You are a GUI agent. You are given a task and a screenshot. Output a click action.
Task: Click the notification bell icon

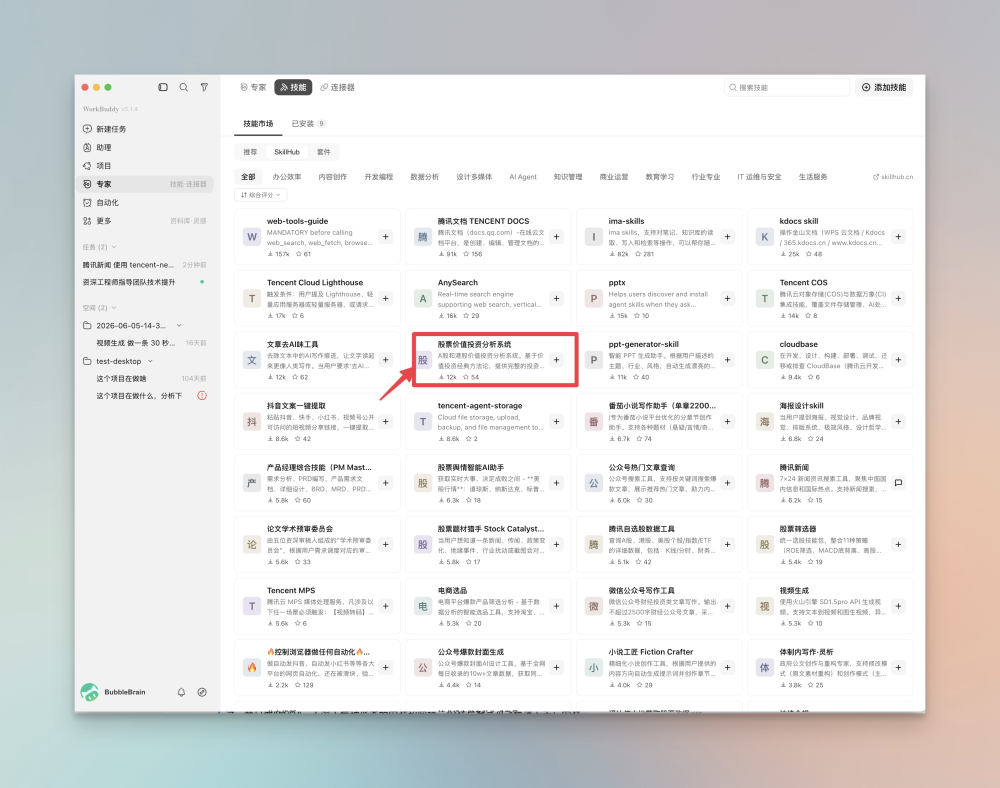[x=181, y=692]
